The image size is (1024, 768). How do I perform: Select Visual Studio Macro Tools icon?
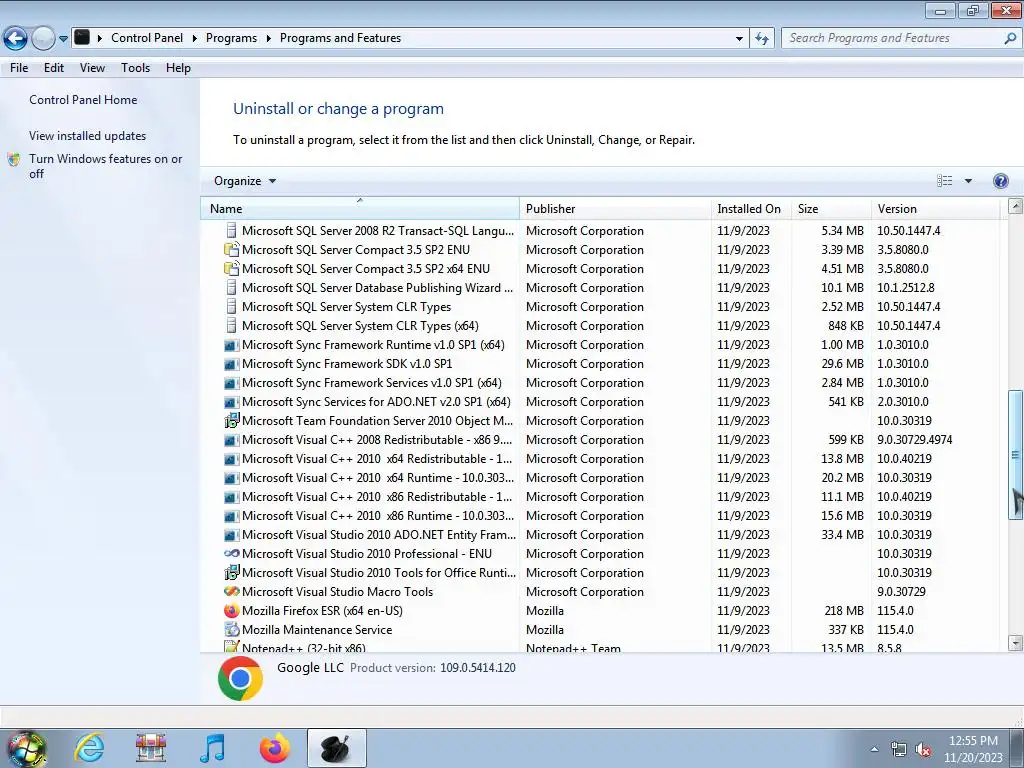pos(231,592)
